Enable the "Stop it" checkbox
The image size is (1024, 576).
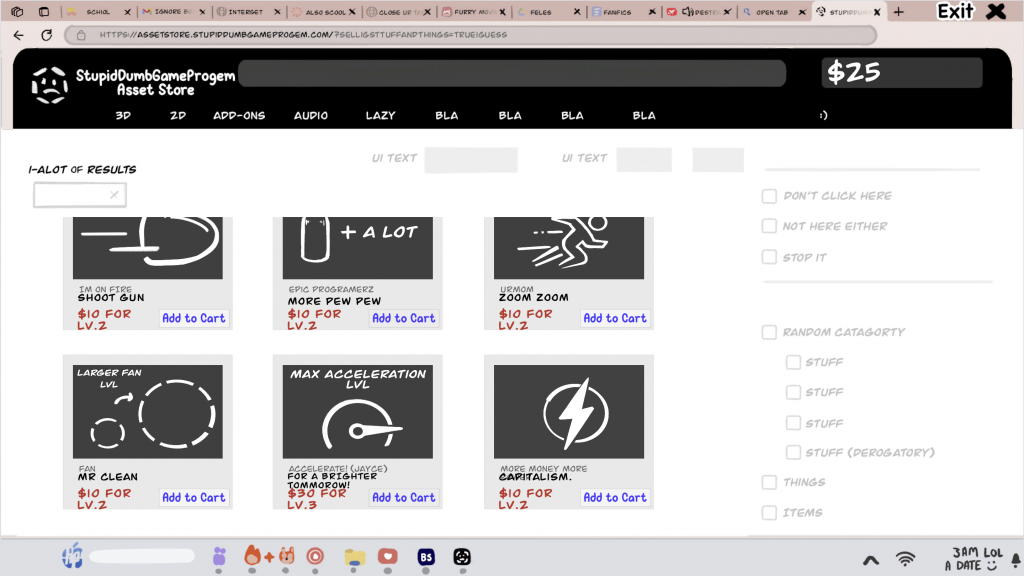(769, 257)
